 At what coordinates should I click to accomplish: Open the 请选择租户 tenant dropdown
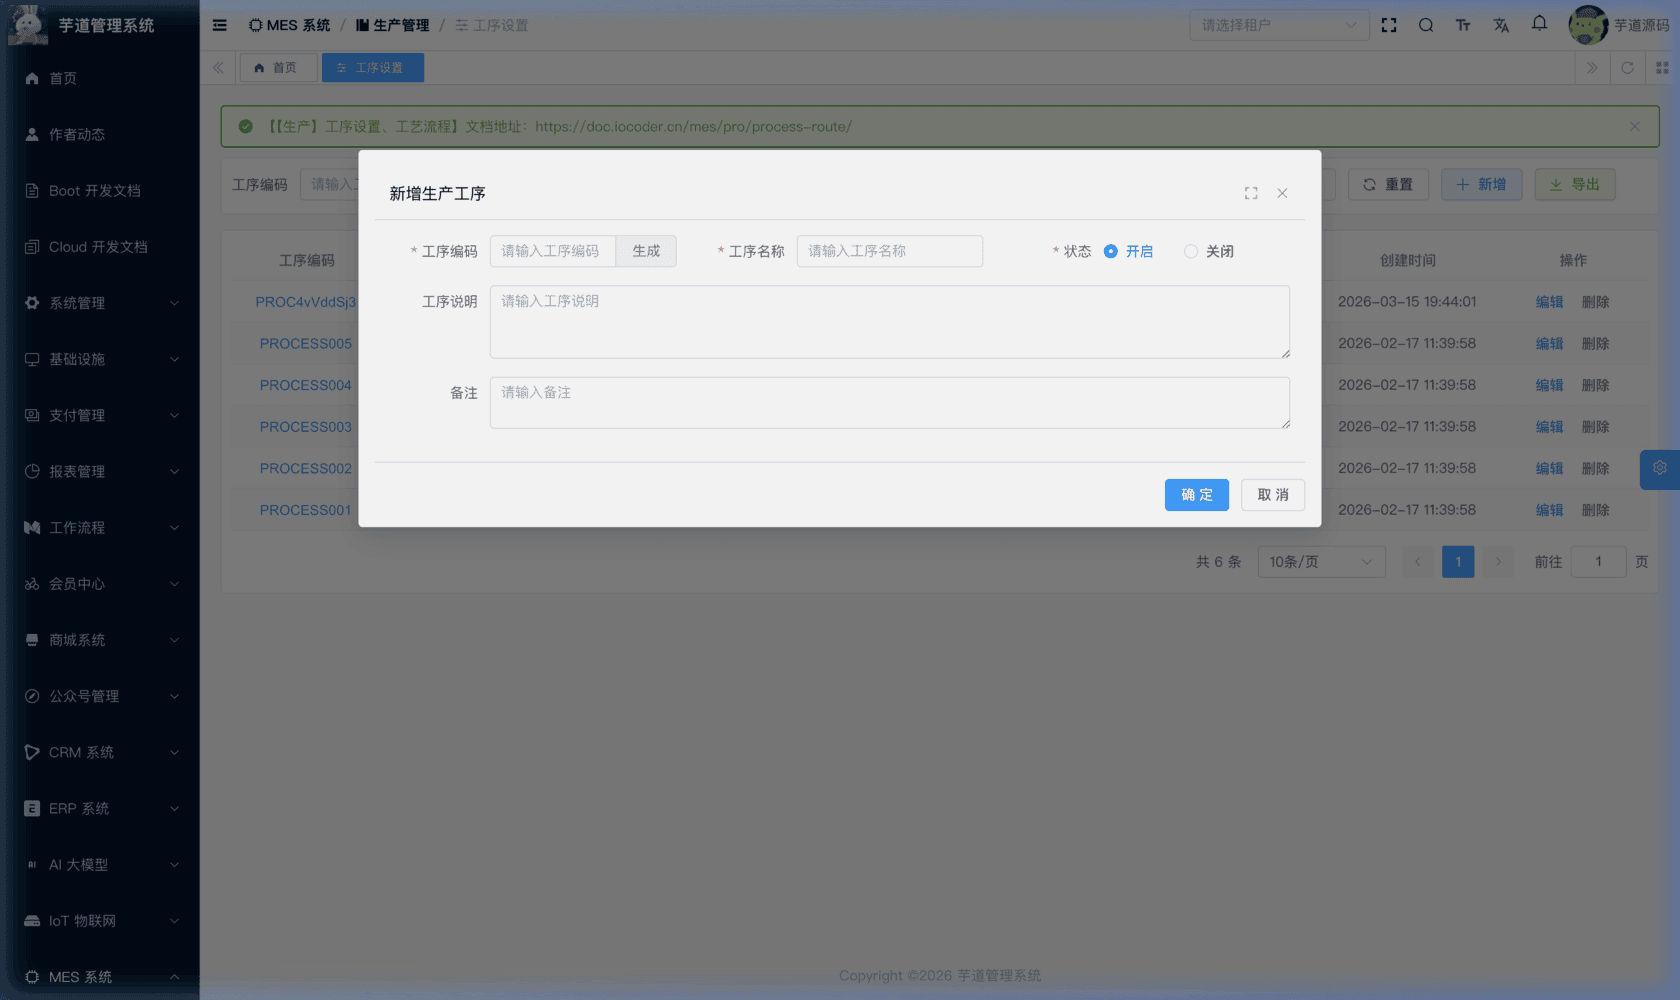tap(1279, 25)
